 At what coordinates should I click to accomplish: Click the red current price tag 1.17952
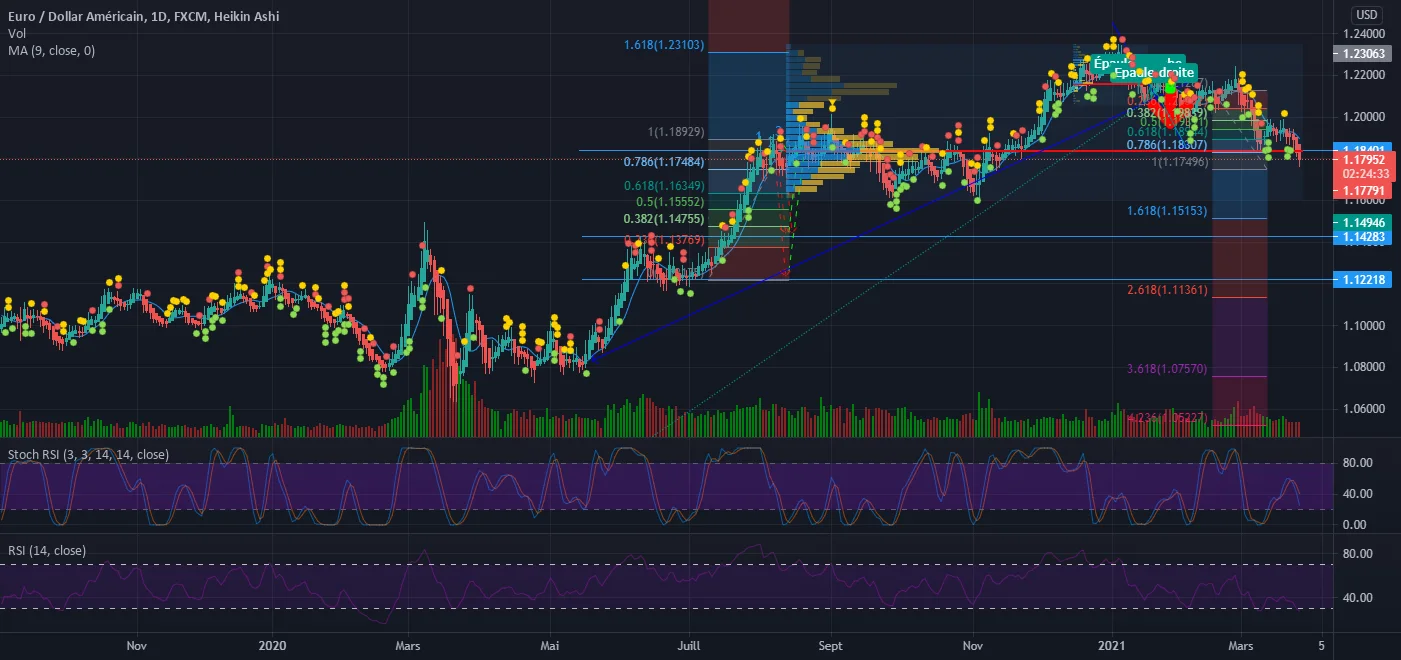click(1365, 158)
